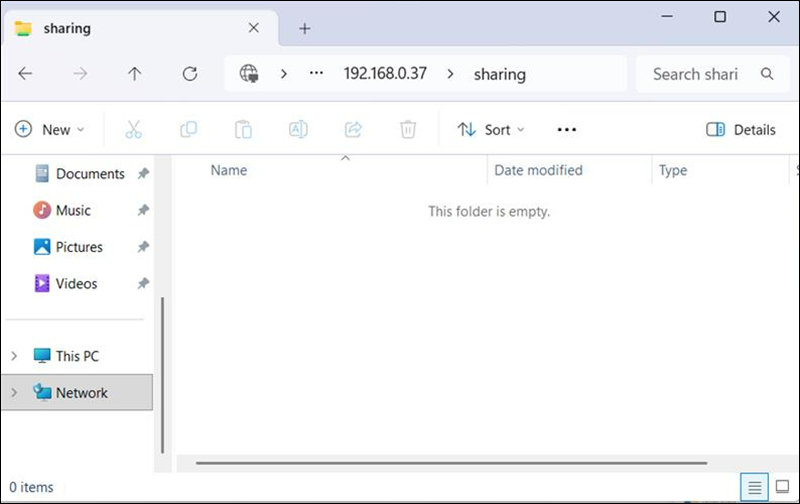Click the Share icon in toolbar
This screenshot has height=504, width=800.
[x=353, y=130]
